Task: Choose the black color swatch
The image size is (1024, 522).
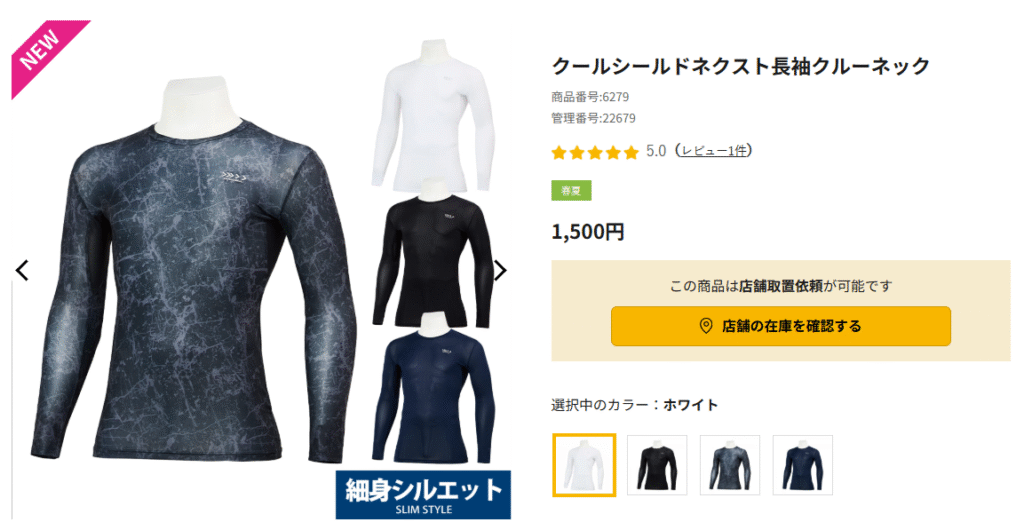Action: (x=657, y=465)
